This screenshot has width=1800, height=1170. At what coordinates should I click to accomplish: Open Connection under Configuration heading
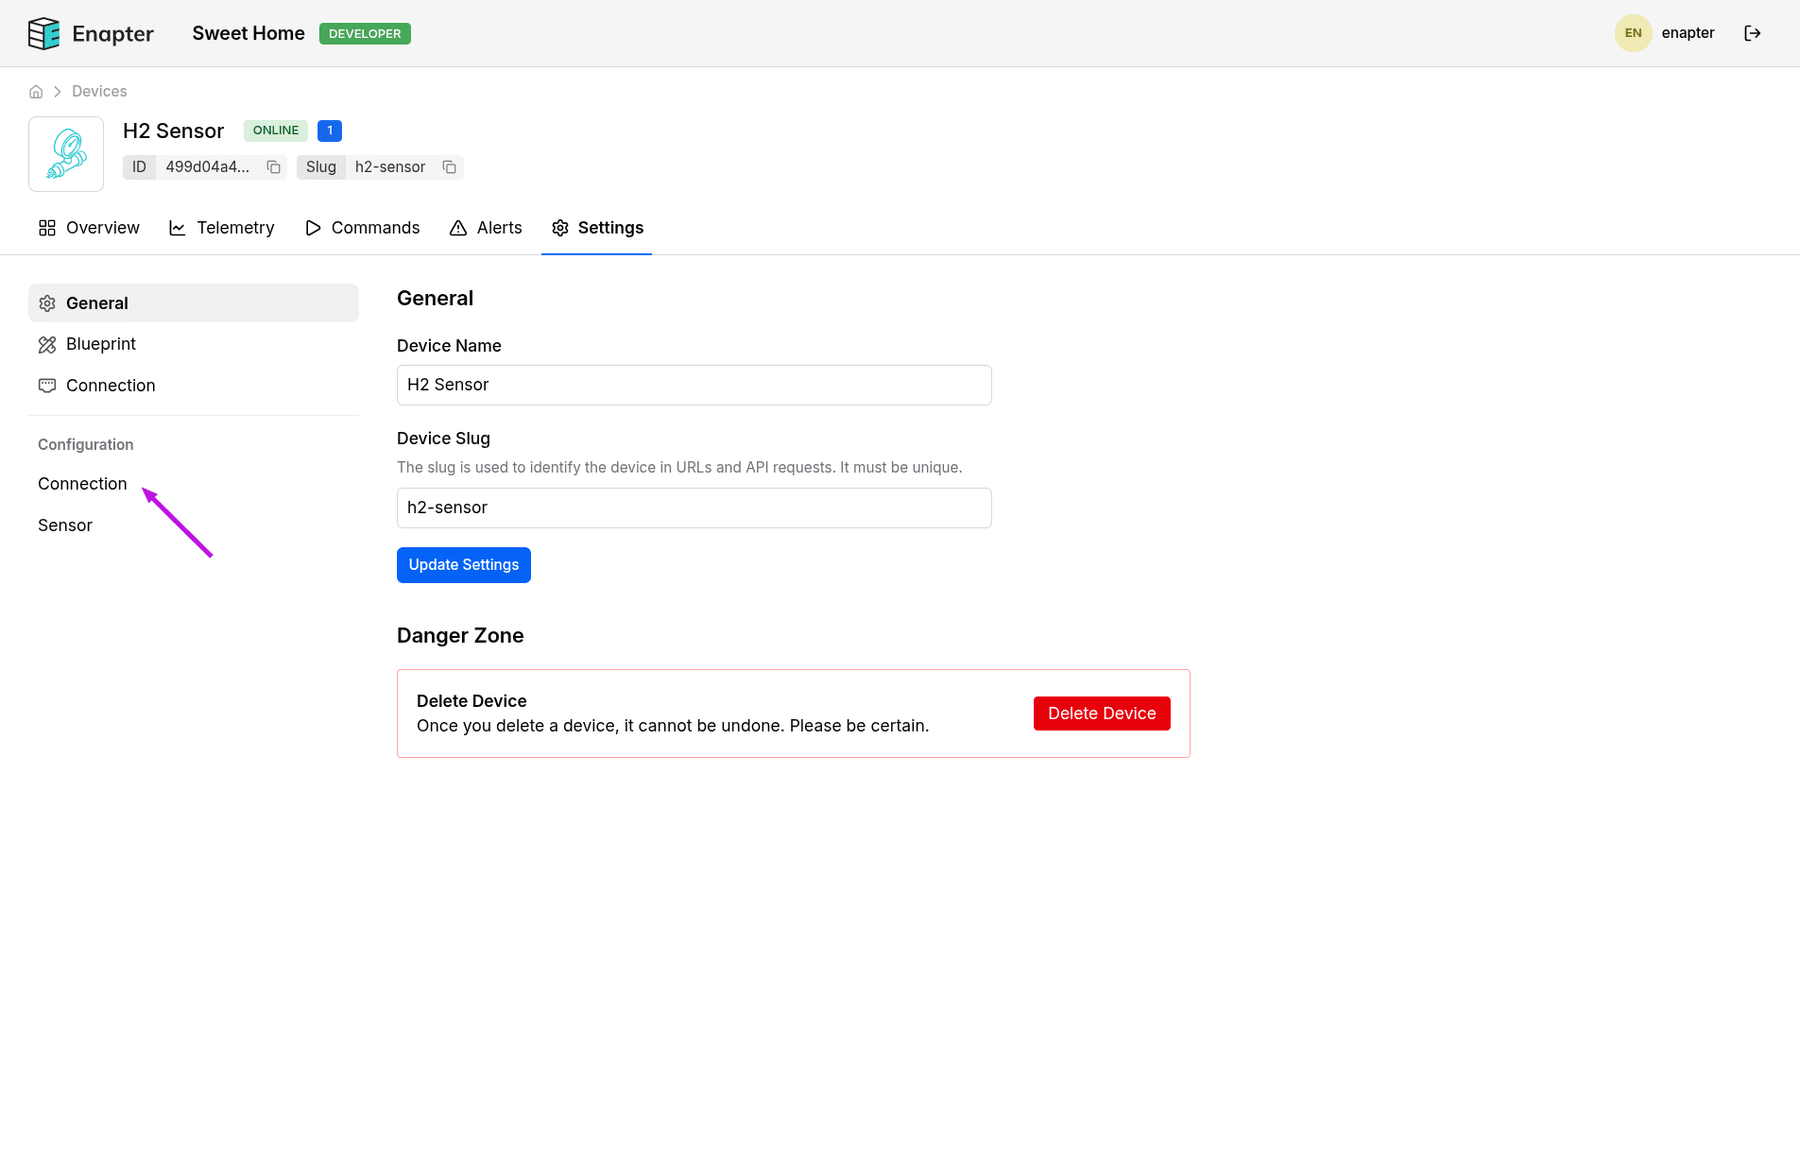coord(82,484)
